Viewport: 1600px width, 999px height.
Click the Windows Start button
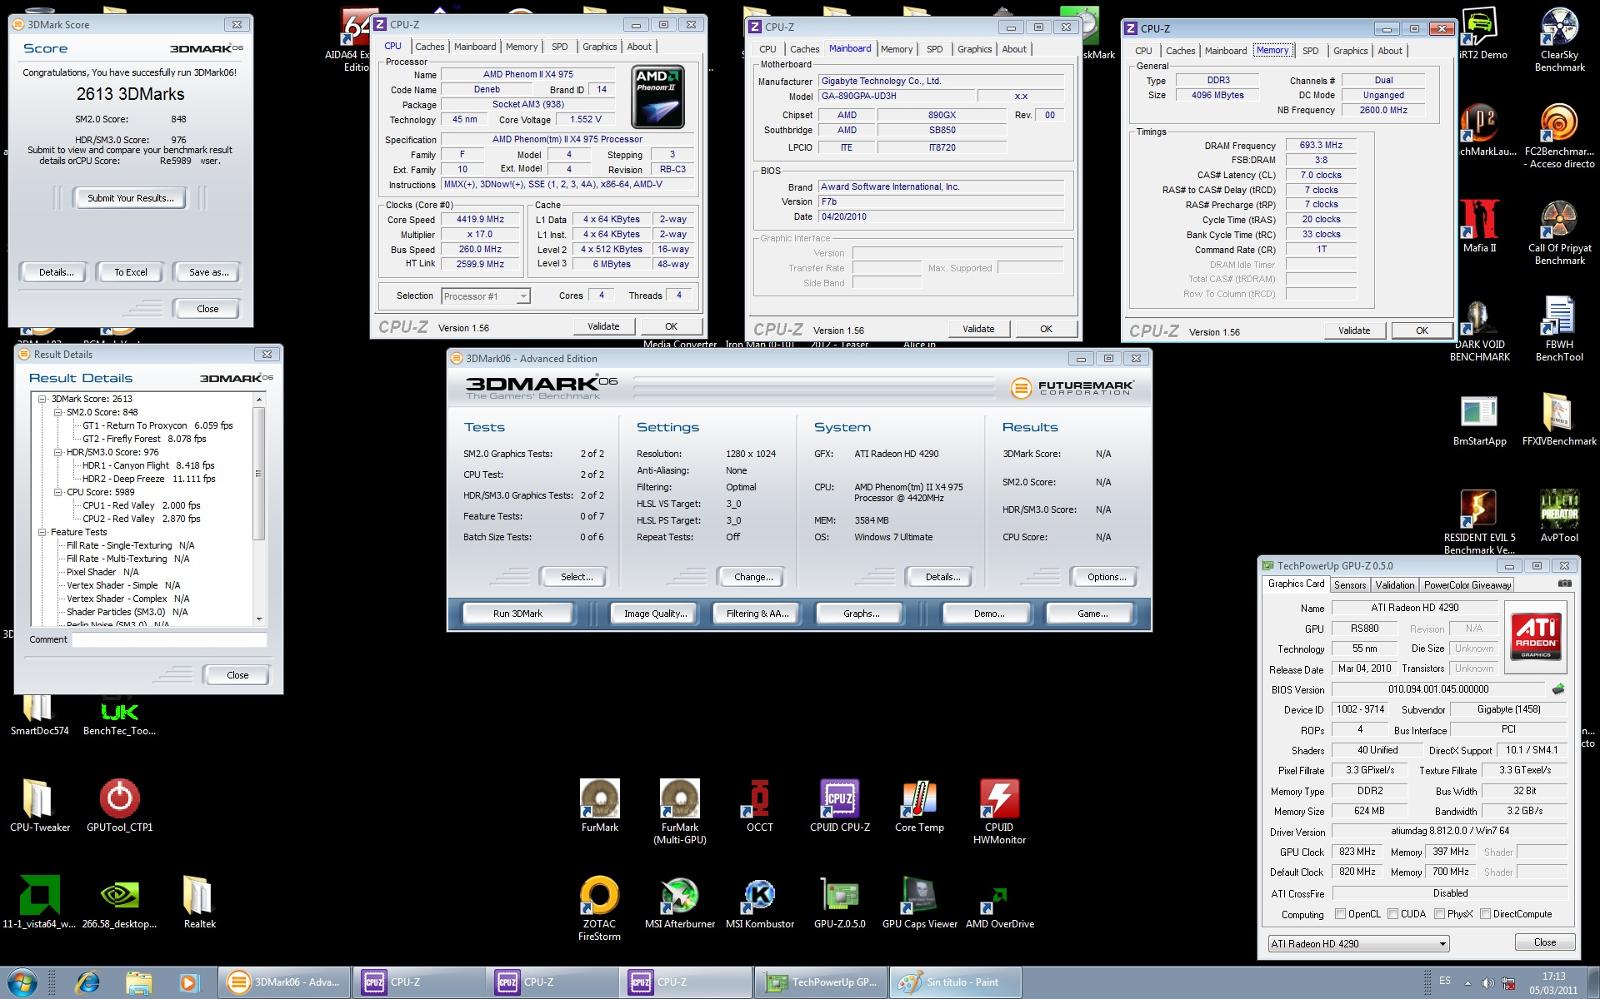[22, 982]
